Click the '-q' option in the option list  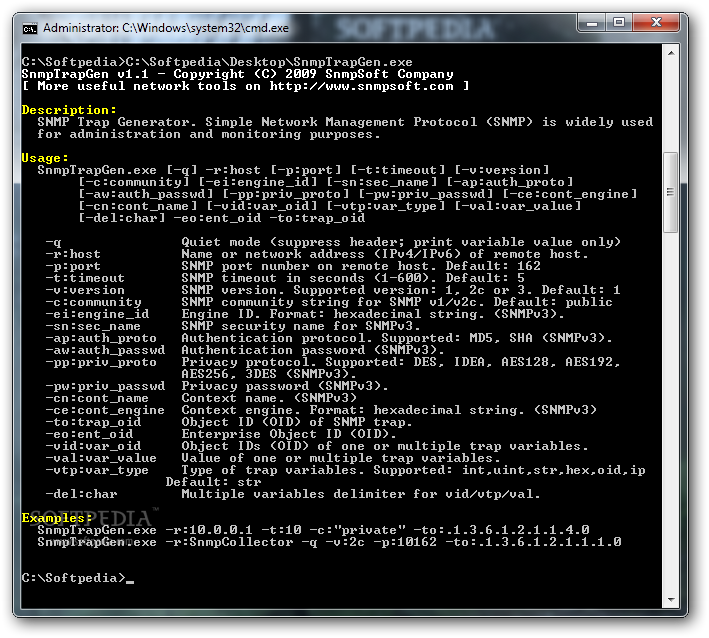53,242
